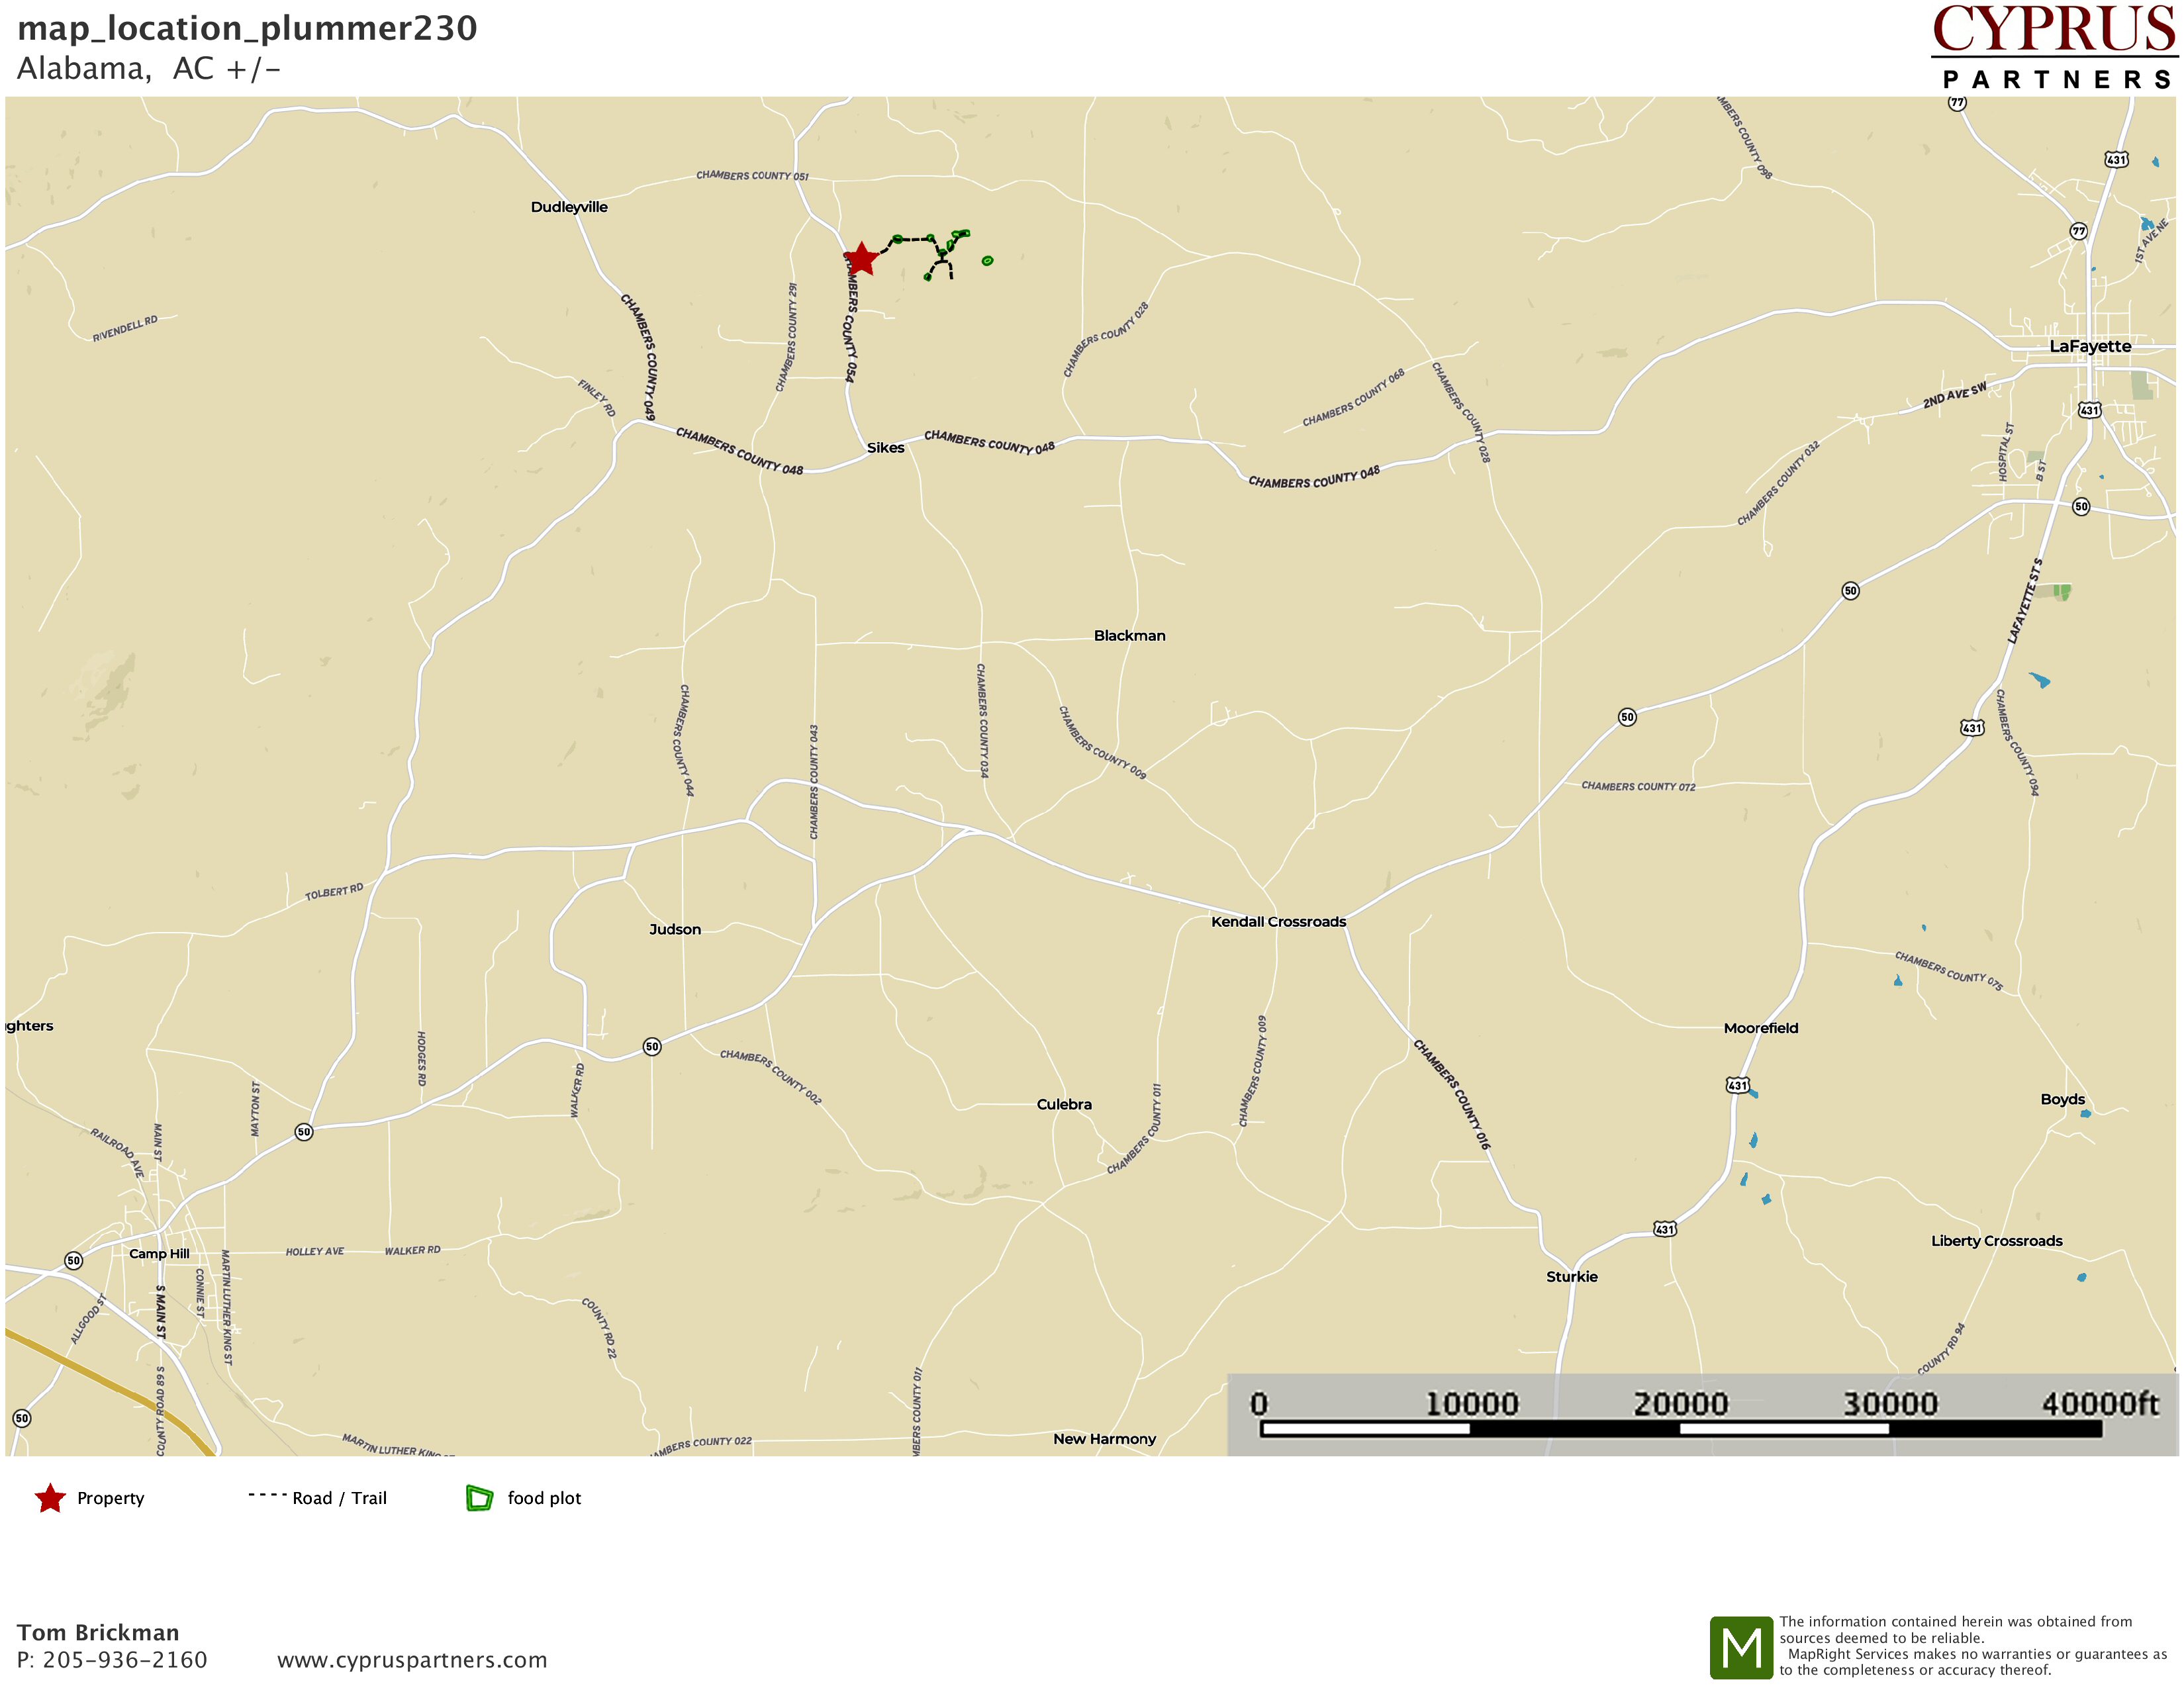Click the red star icon in the legend
The width and height of the screenshot is (2184, 1688).
pos(50,1498)
